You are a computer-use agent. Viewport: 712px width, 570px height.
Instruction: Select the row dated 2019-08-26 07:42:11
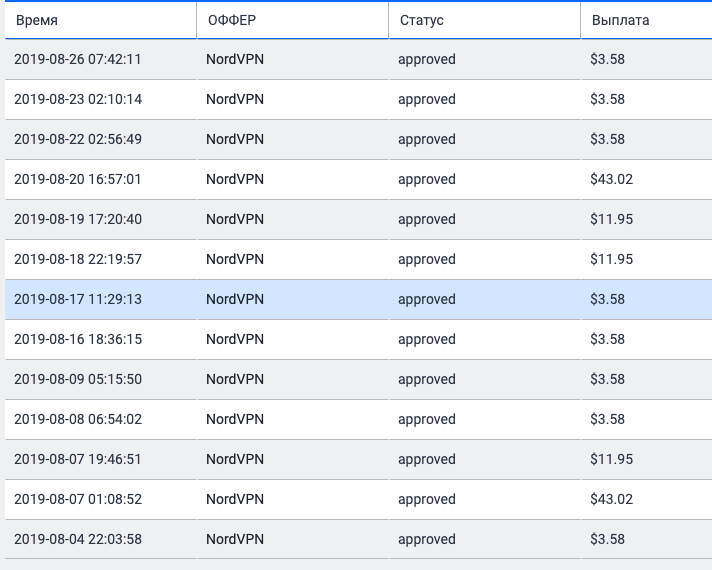[x=78, y=59]
